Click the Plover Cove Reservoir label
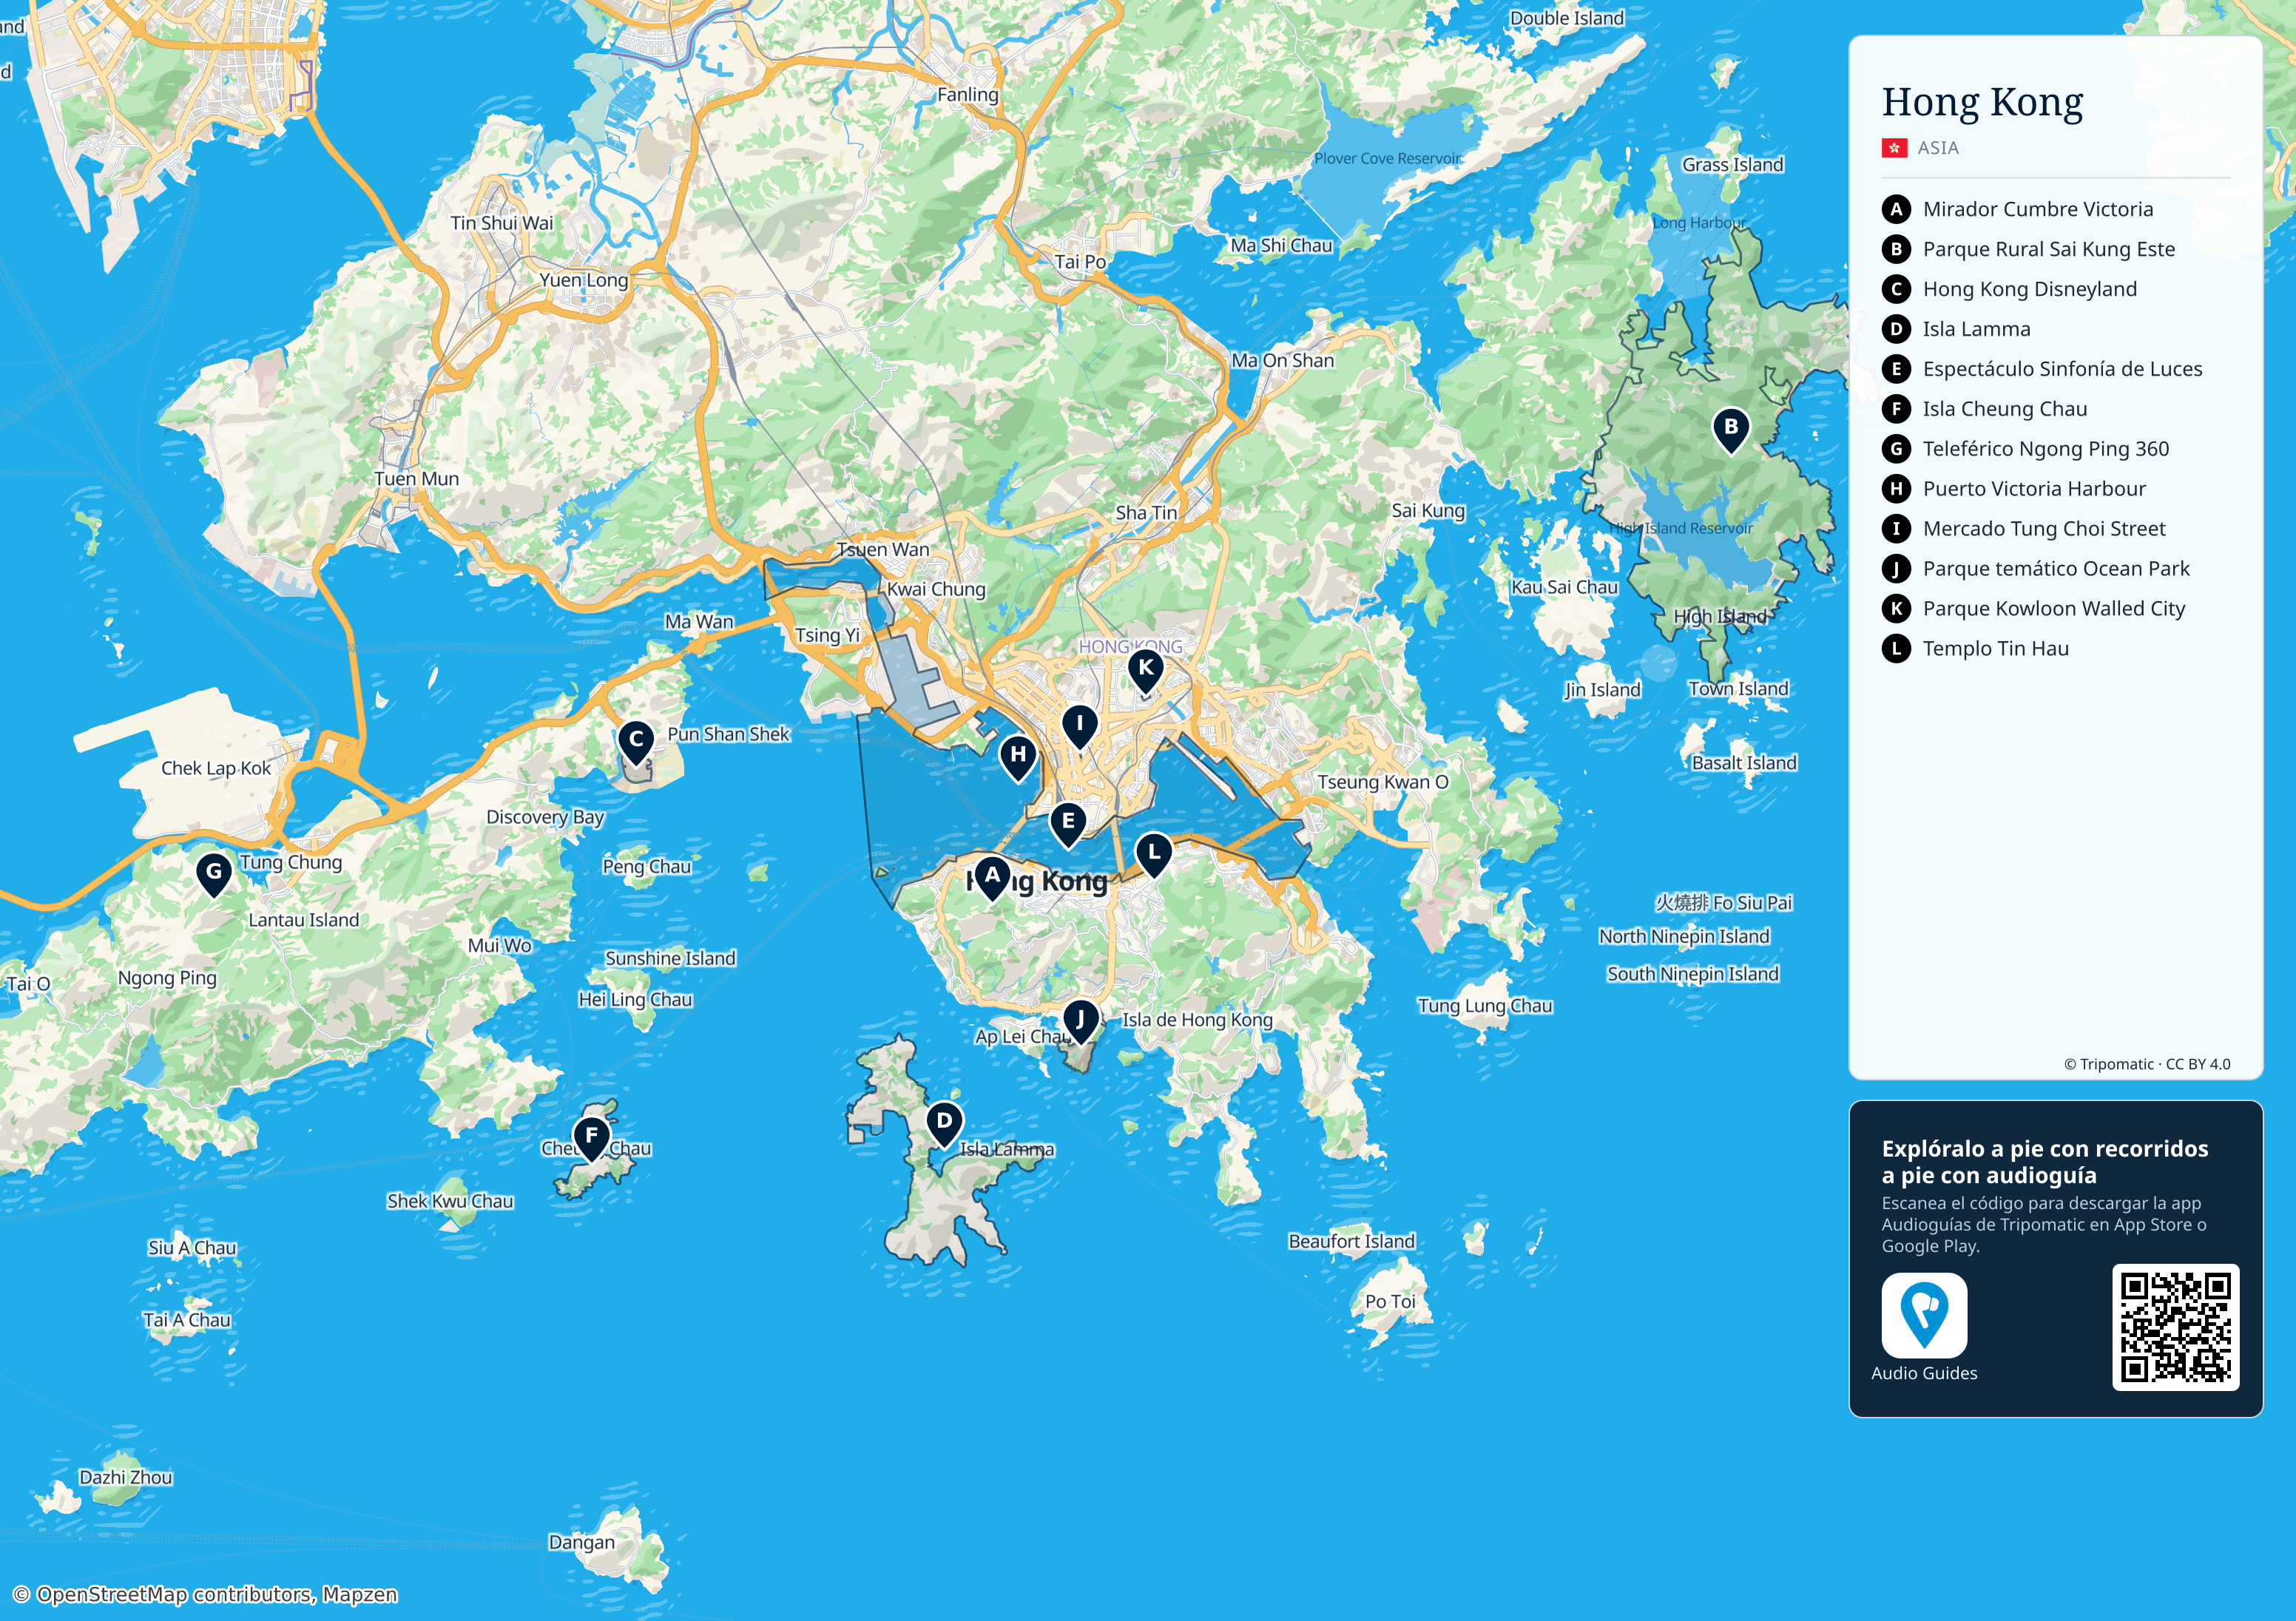This screenshot has height=1621, width=2296. (x=1387, y=158)
